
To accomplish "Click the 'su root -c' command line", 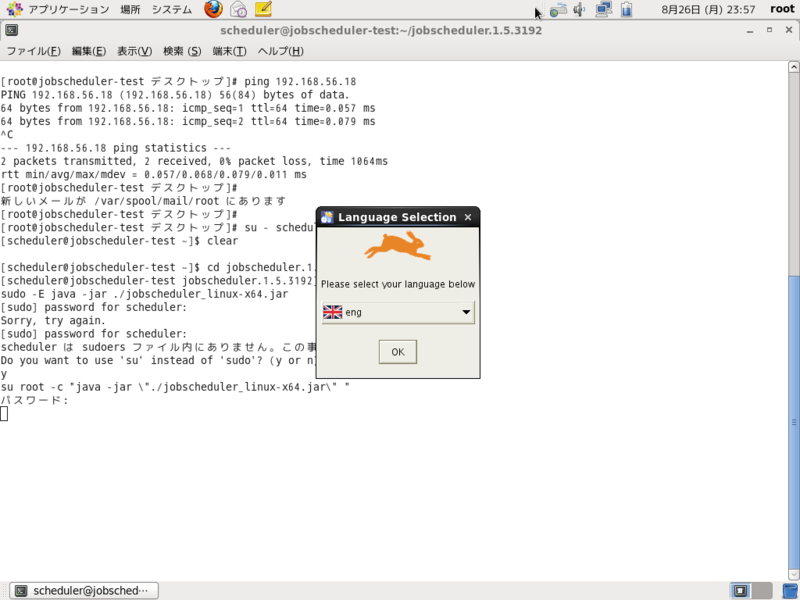I will (175, 387).
